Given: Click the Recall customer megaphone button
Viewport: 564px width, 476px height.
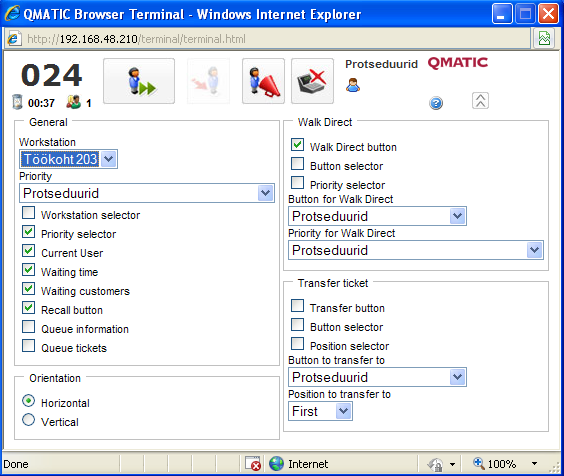Looking at the screenshot, I should (x=263, y=81).
